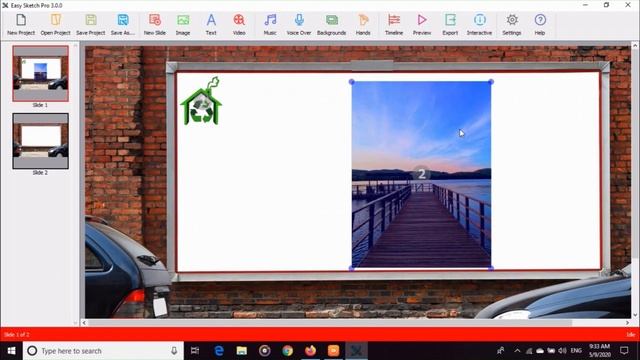Click the taskbar search field
The image size is (640, 360).
click(x=103, y=351)
